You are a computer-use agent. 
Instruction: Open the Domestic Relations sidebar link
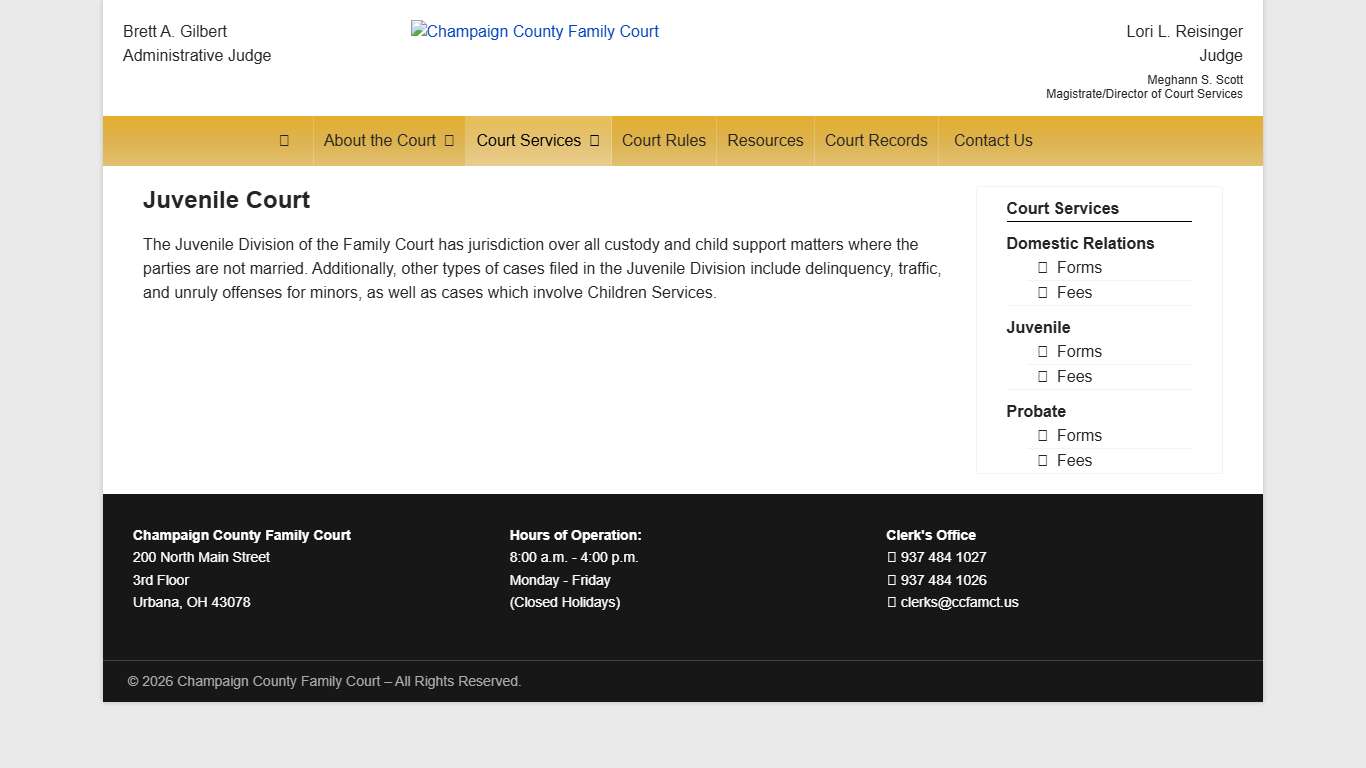coord(1080,243)
